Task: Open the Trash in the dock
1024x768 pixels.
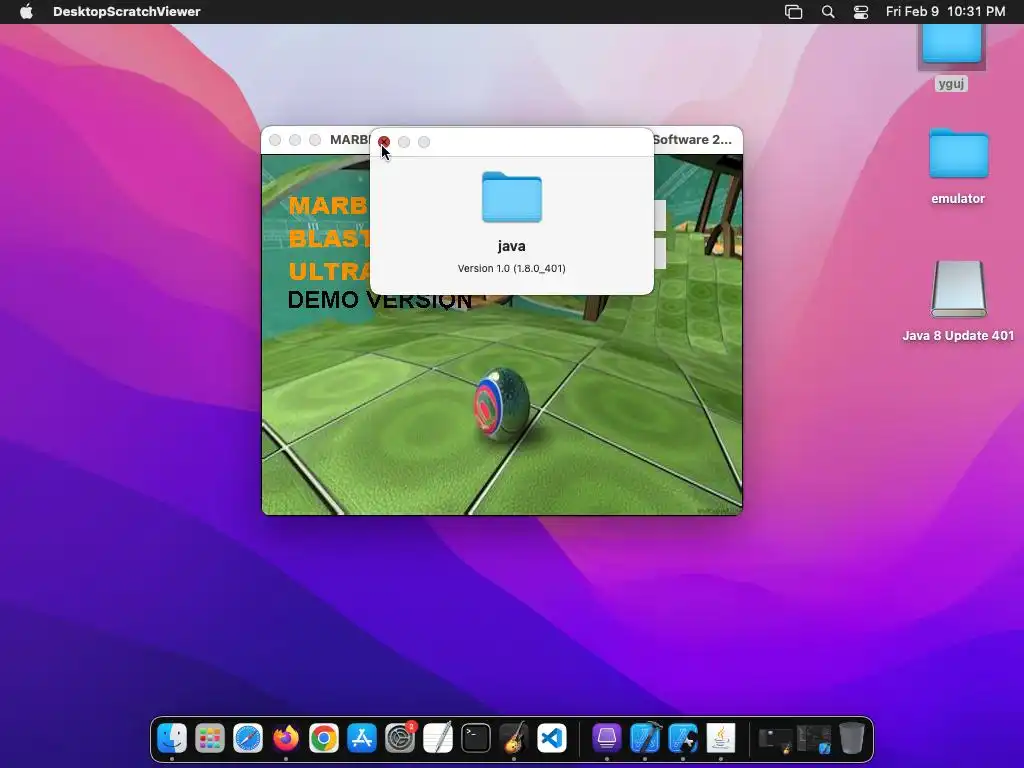Action: tap(852, 739)
